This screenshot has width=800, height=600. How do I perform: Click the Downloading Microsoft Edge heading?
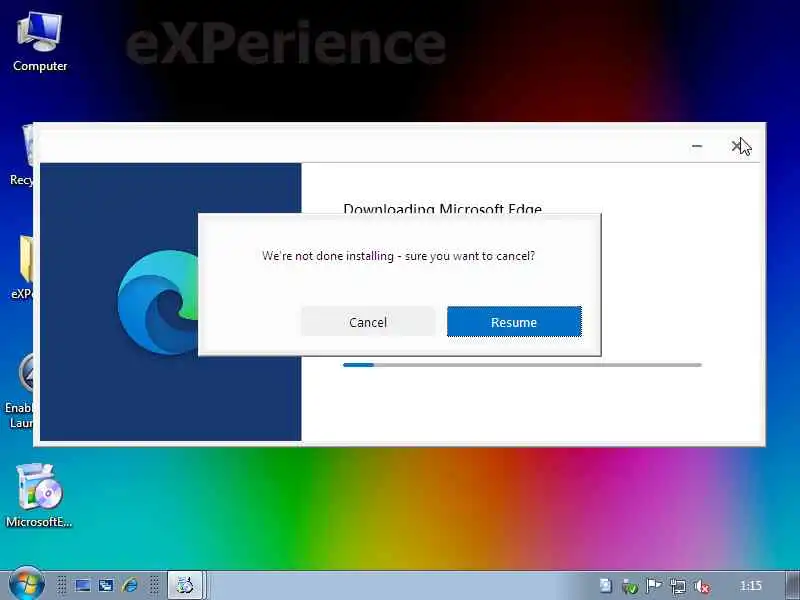[442, 209]
